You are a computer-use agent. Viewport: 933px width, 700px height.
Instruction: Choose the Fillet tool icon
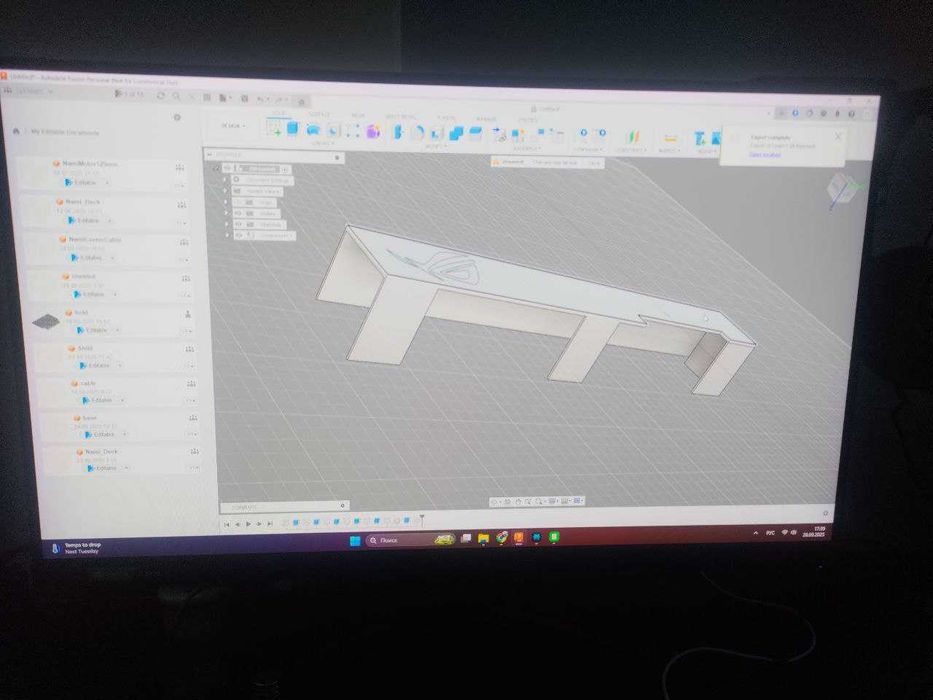[x=418, y=133]
